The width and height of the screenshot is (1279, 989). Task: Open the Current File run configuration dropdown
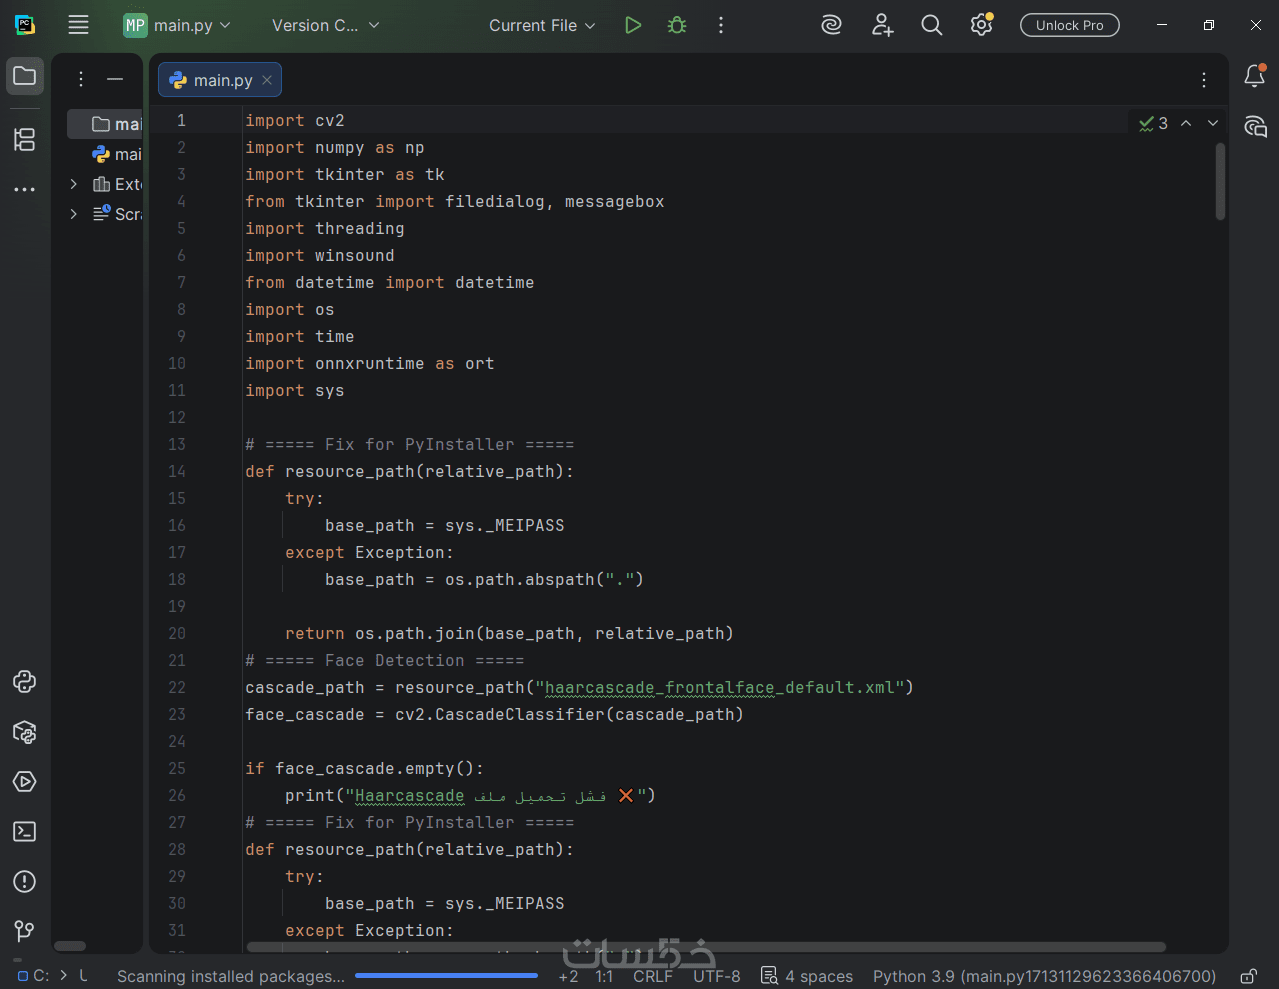(x=541, y=25)
